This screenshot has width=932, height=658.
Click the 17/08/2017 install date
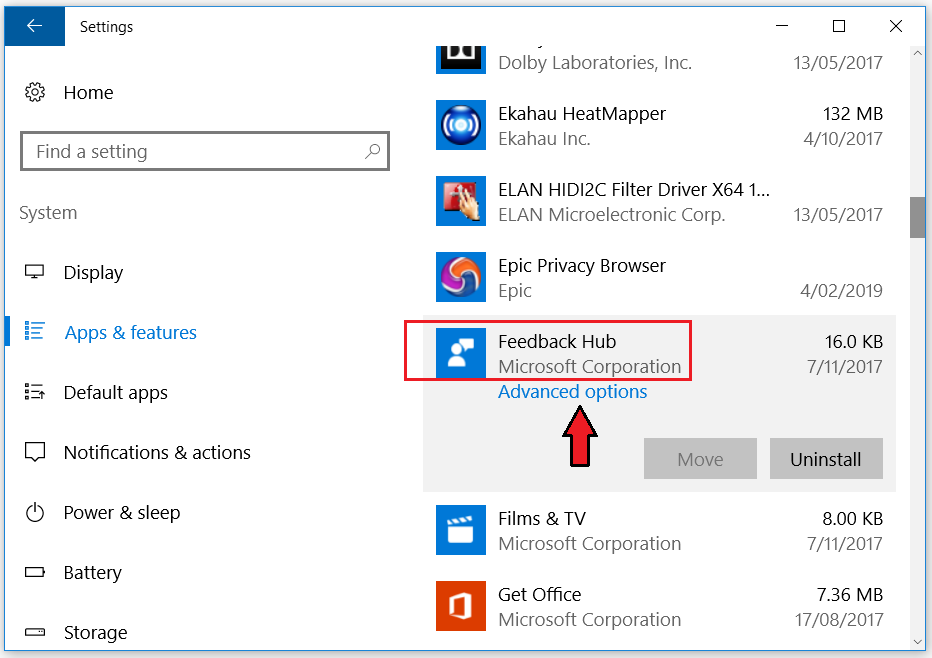coord(839,619)
